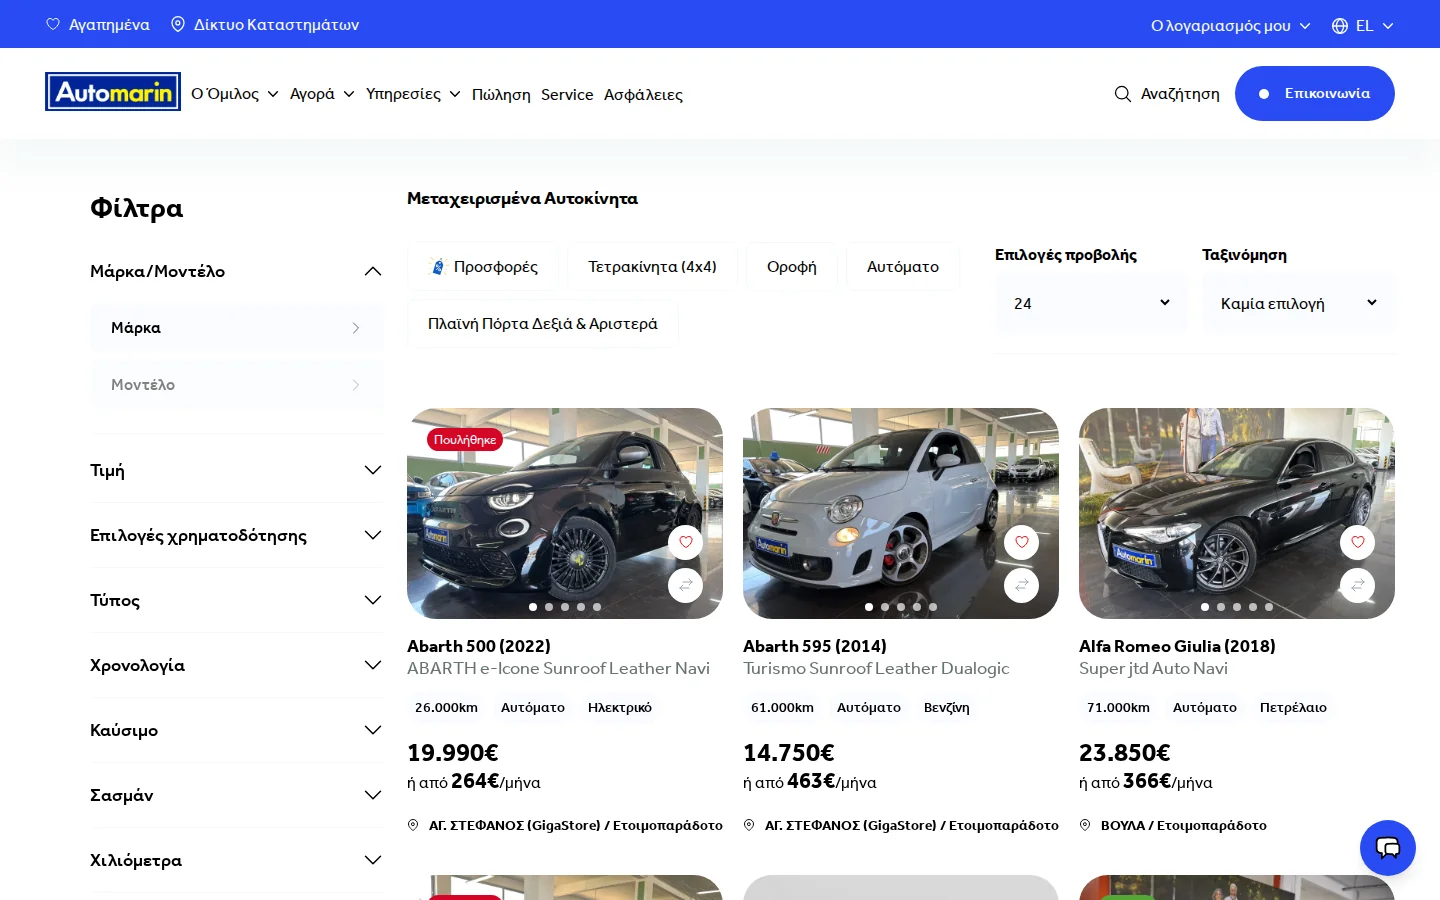Expand the Χρονολογία year filter
Screen dimensions: 1440x900
tap(237, 665)
